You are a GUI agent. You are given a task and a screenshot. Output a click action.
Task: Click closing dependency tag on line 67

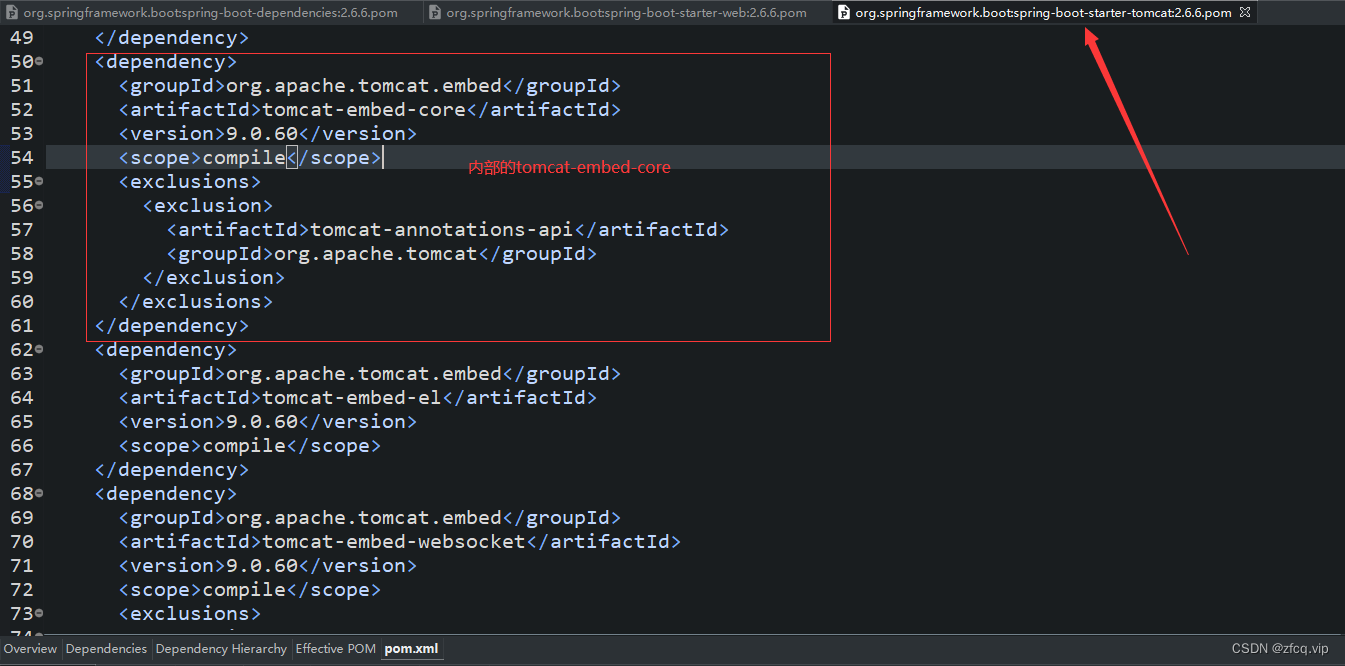pos(172,469)
